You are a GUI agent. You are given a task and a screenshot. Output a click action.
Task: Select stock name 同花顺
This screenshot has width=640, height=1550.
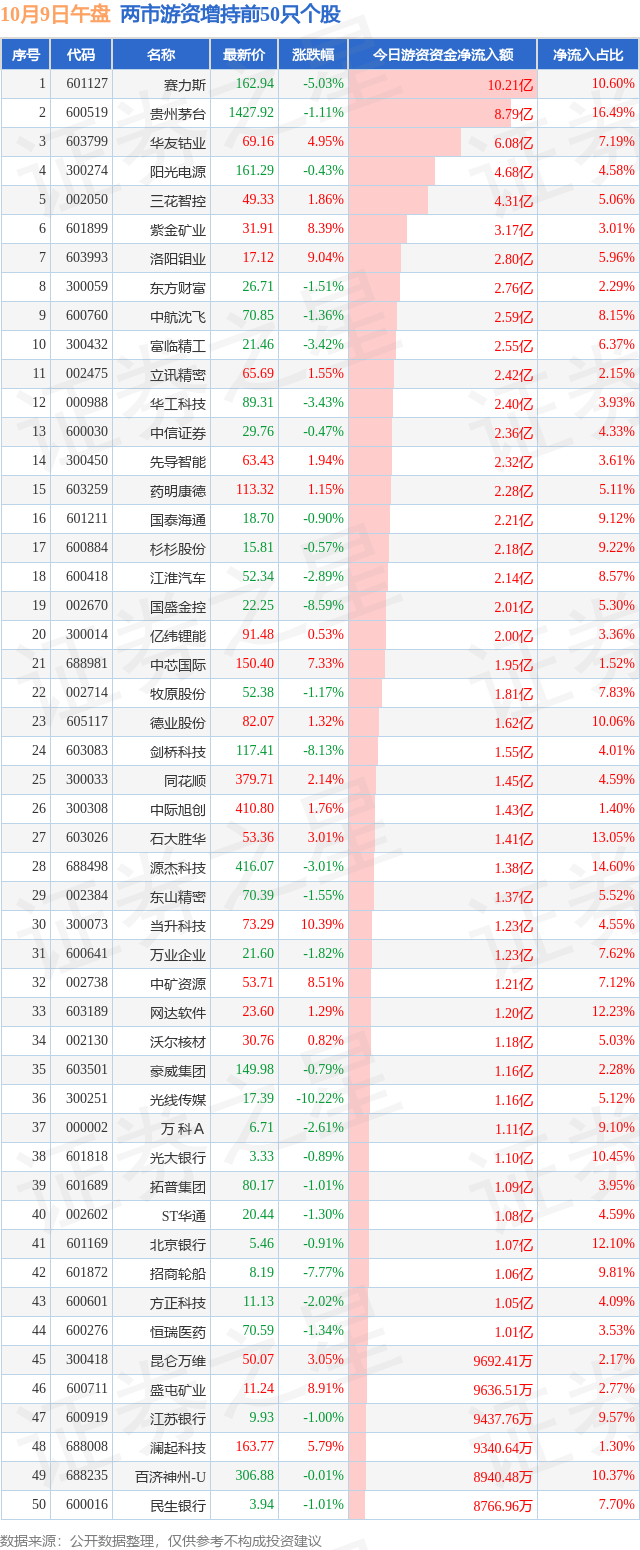pos(185,781)
